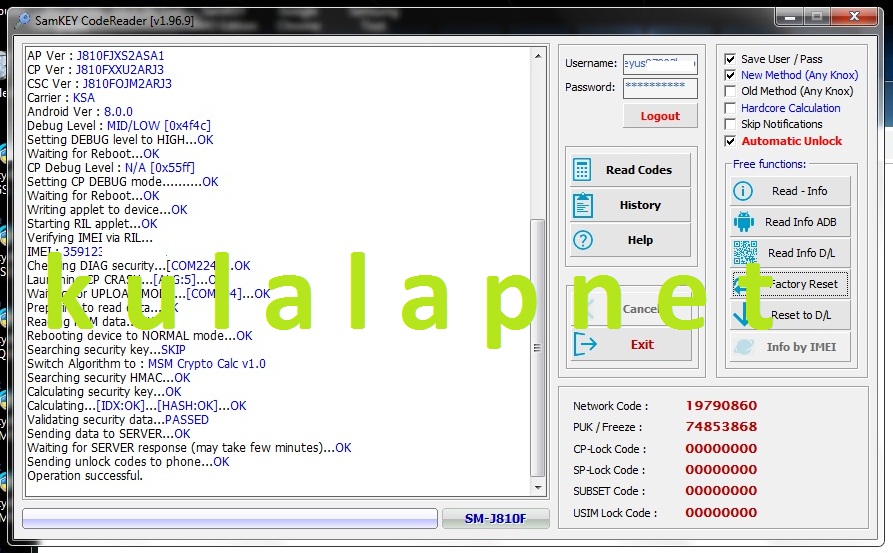Click CSC Ver J810FOJM2ARJ3 log line
Image resolution: width=893 pixels, height=553 pixels.
point(99,84)
